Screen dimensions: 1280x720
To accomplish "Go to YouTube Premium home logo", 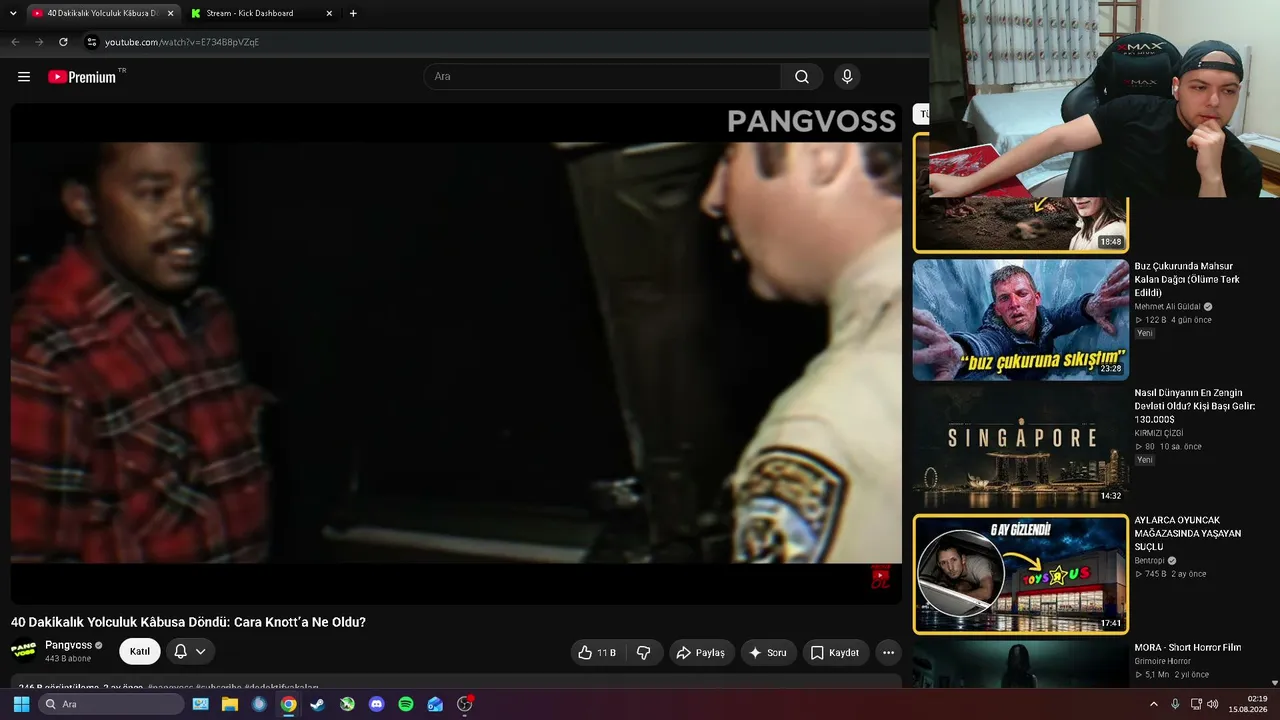I will click(x=83, y=77).
